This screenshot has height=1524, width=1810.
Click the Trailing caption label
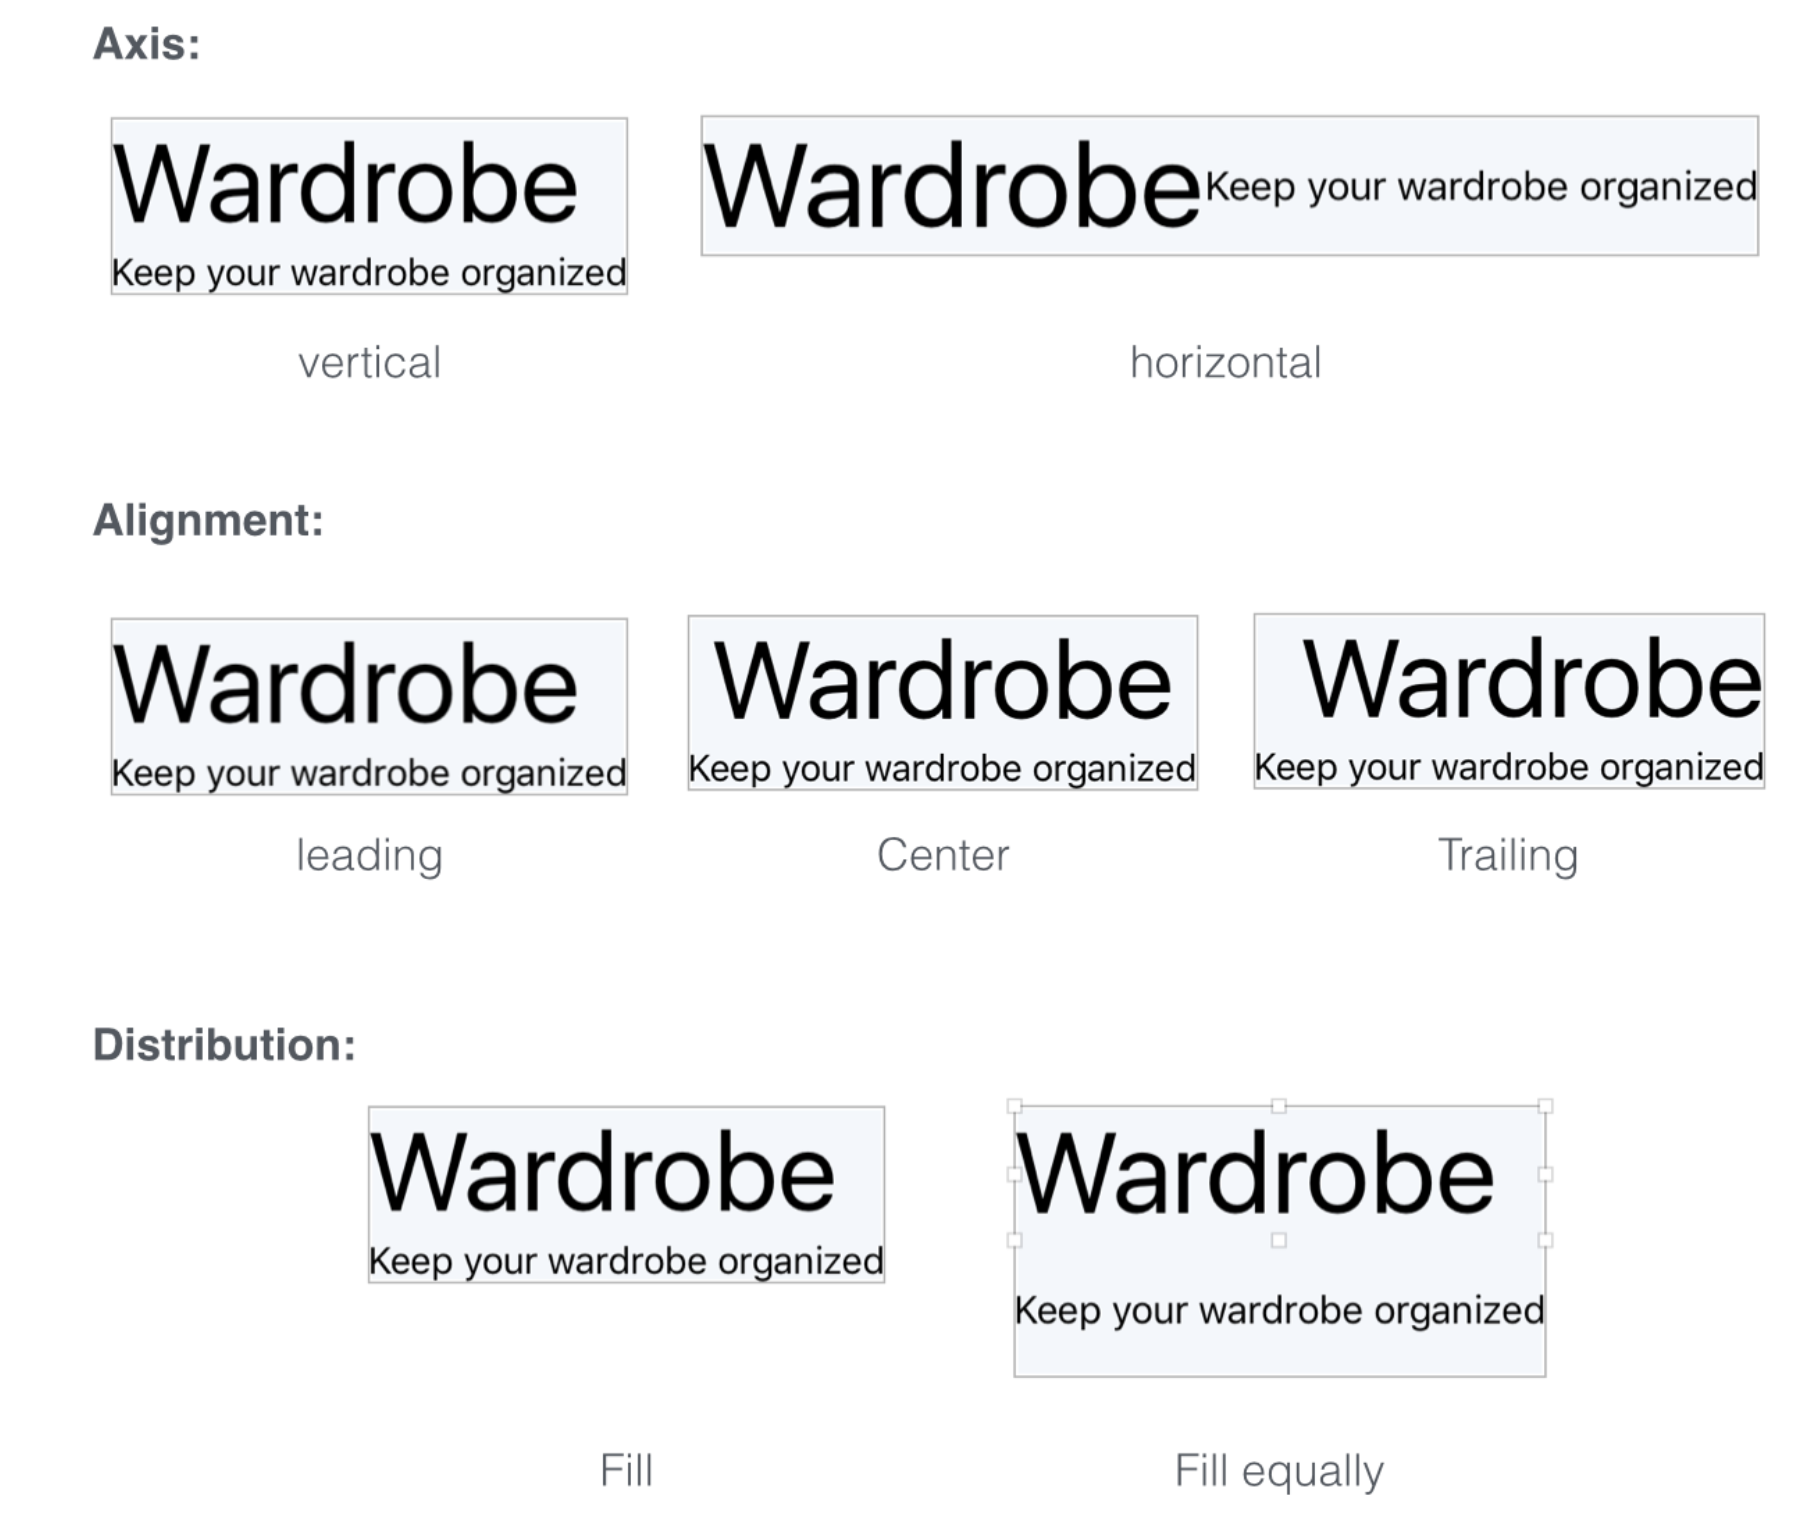pyautogui.click(x=1508, y=856)
